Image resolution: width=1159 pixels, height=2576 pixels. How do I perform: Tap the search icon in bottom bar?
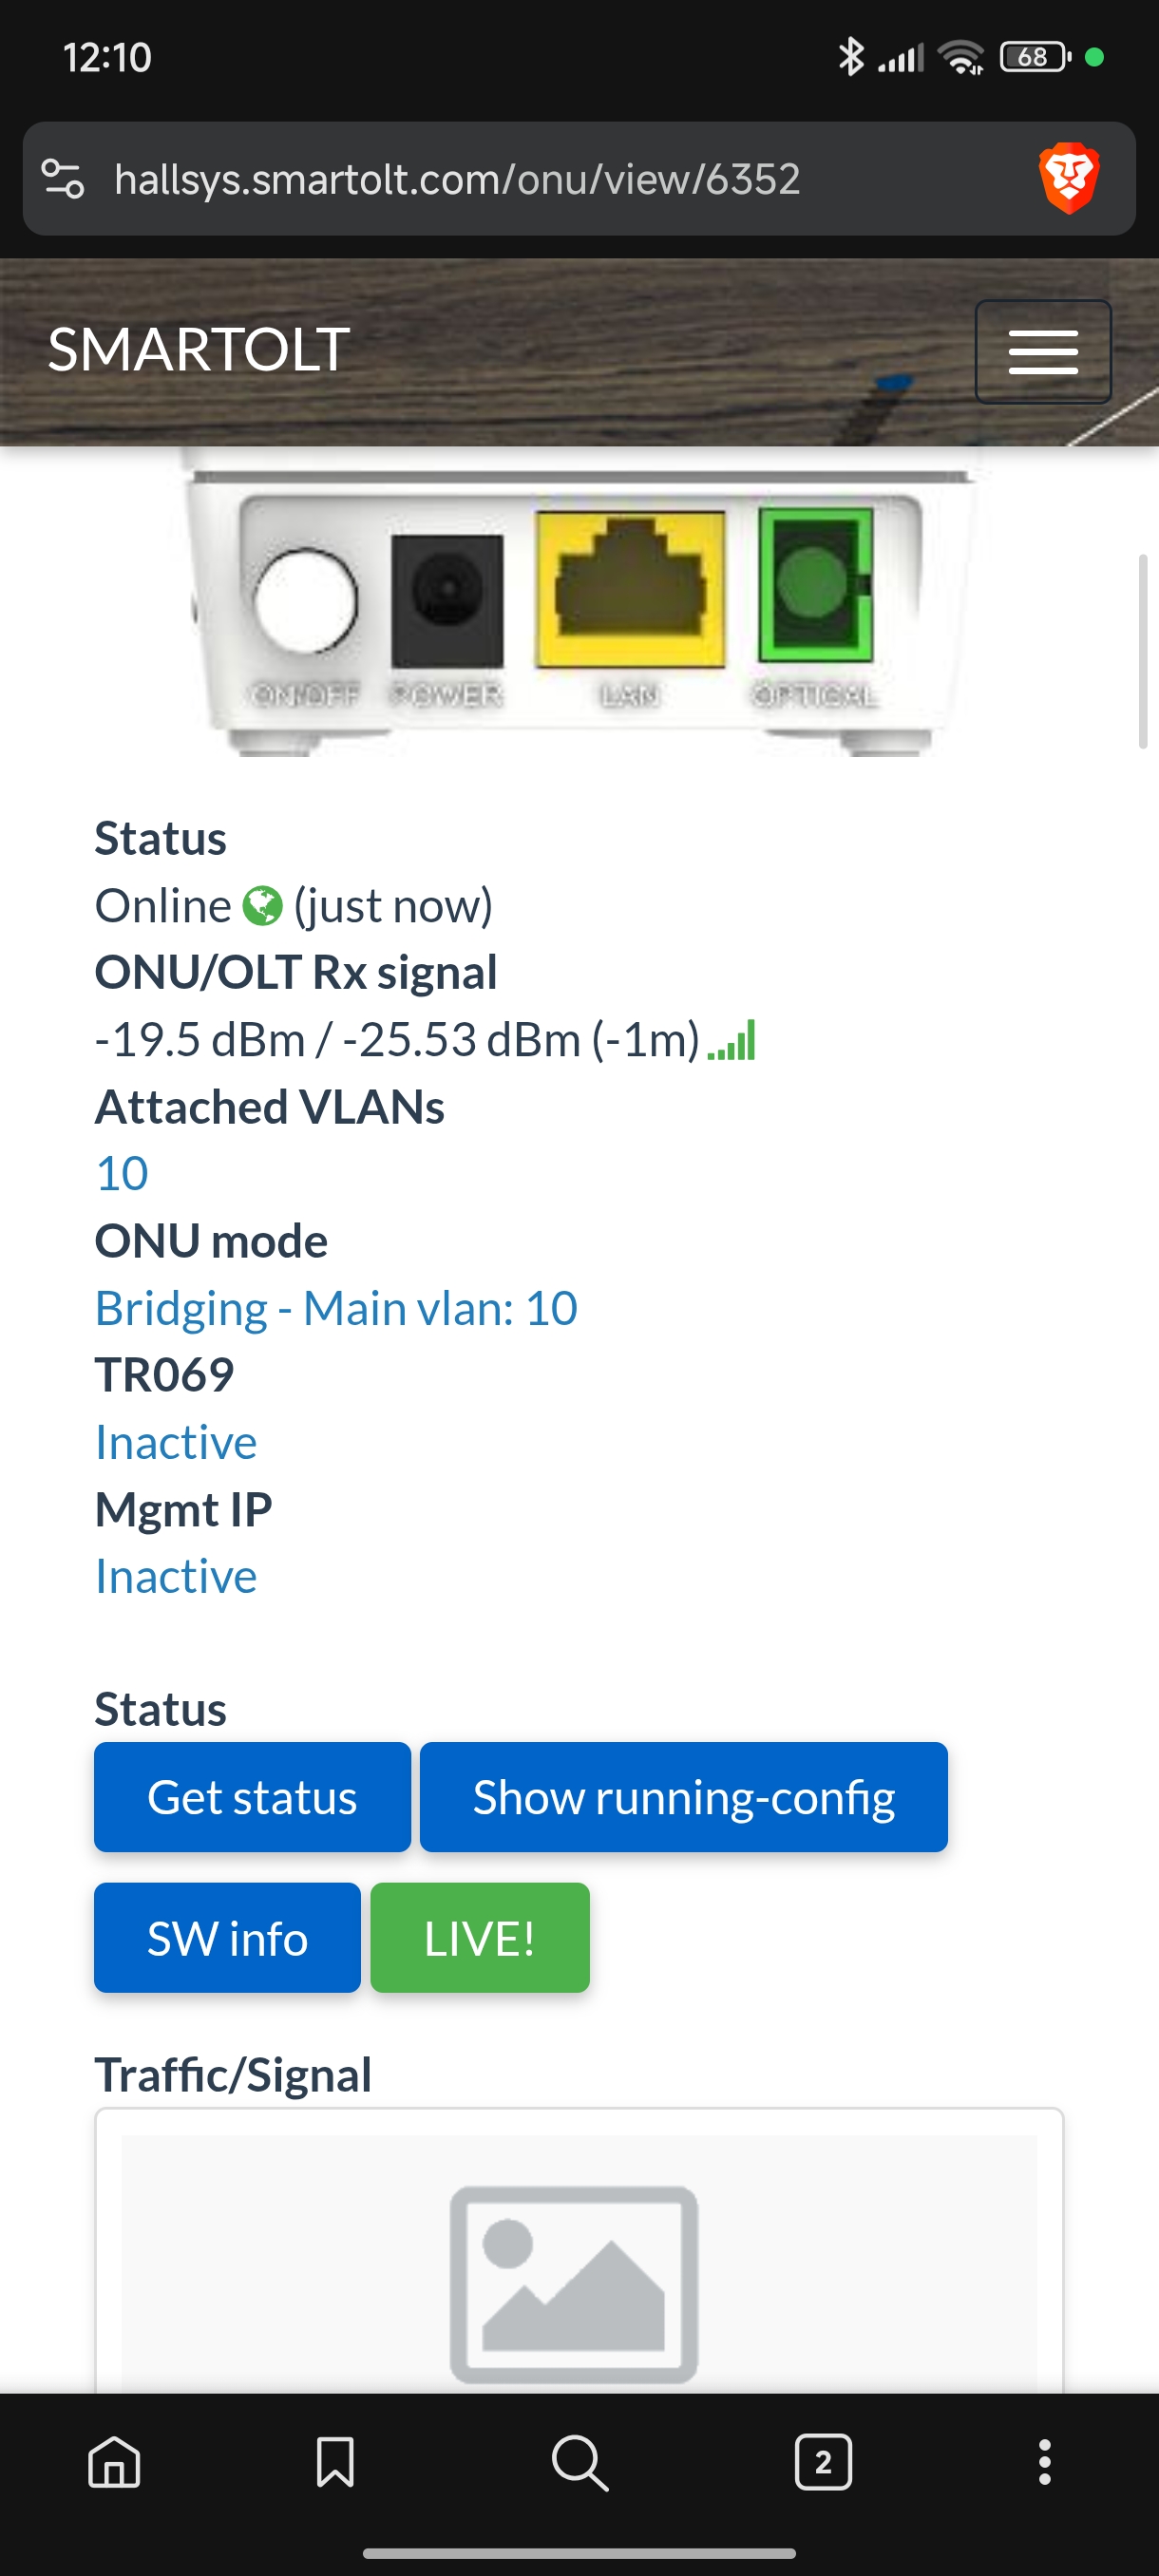click(x=580, y=2462)
